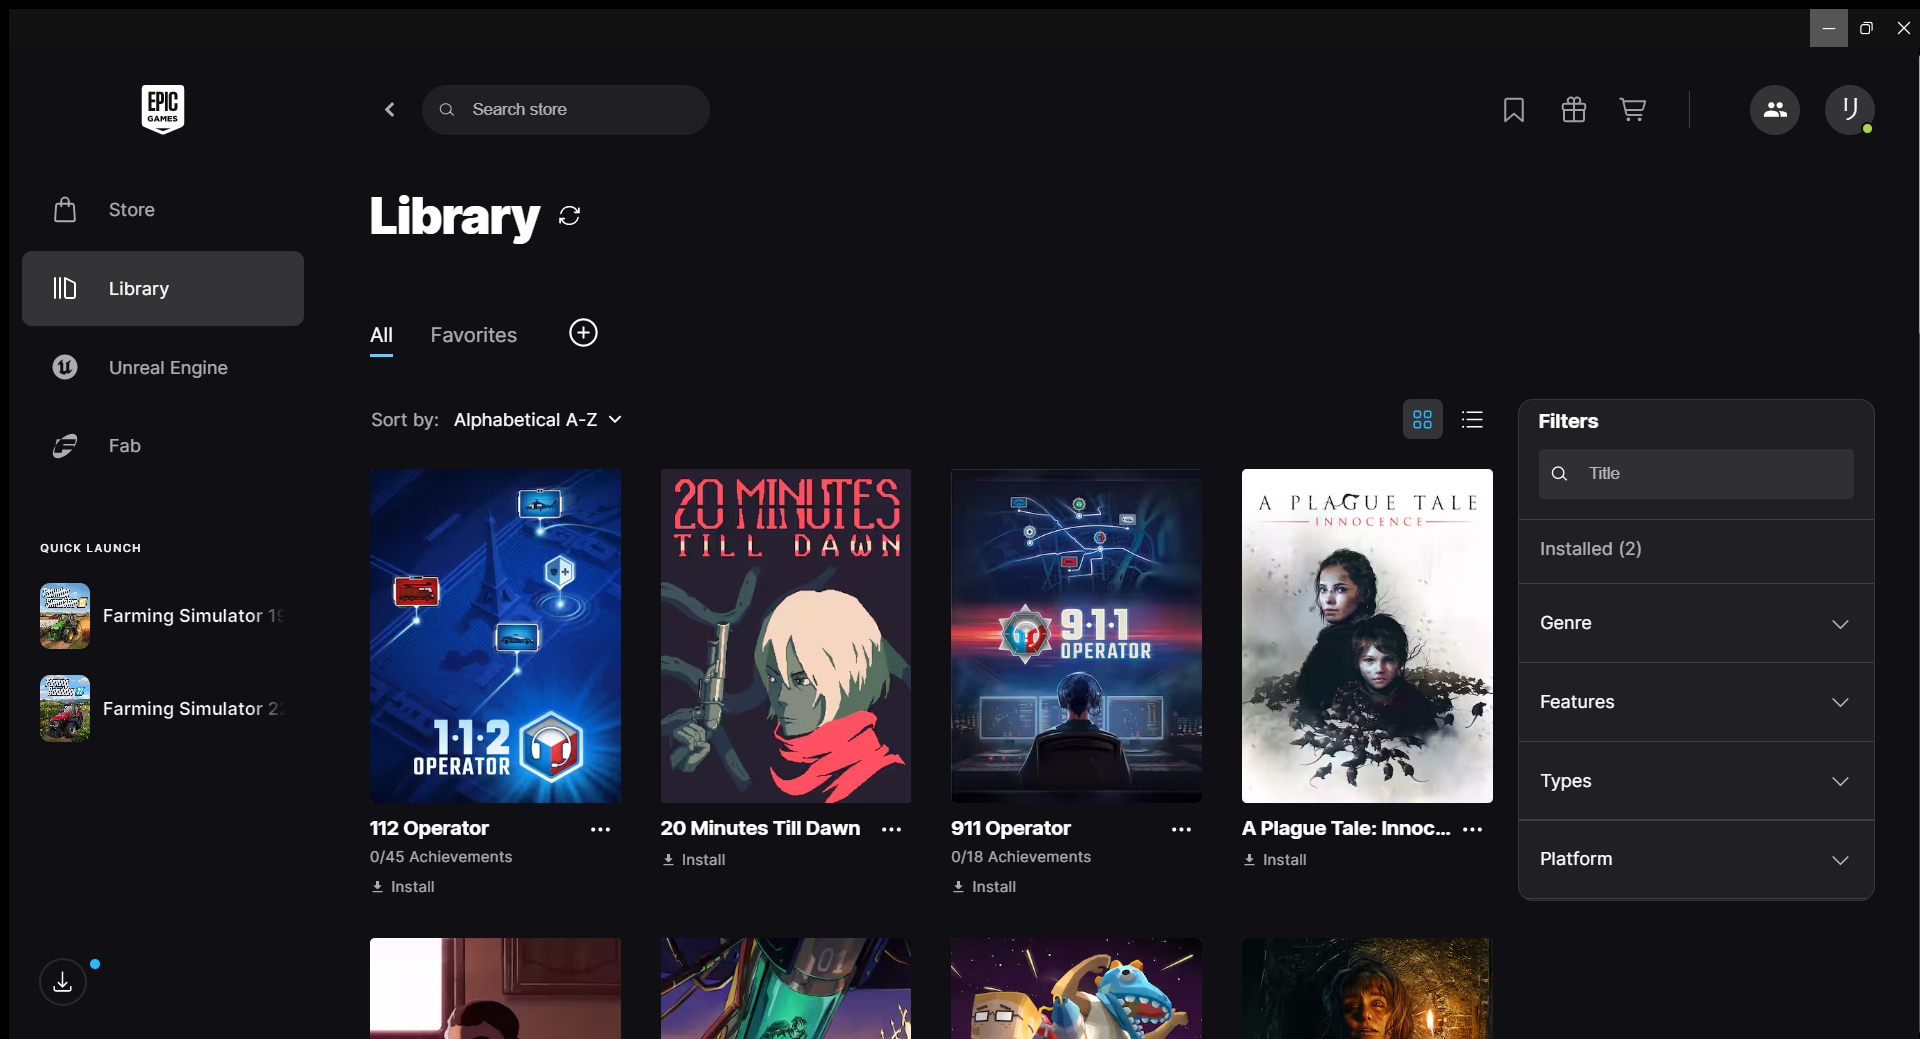Expand the Features filter
This screenshot has height=1039, width=1920.
pyautogui.click(x=1696, y=702)
